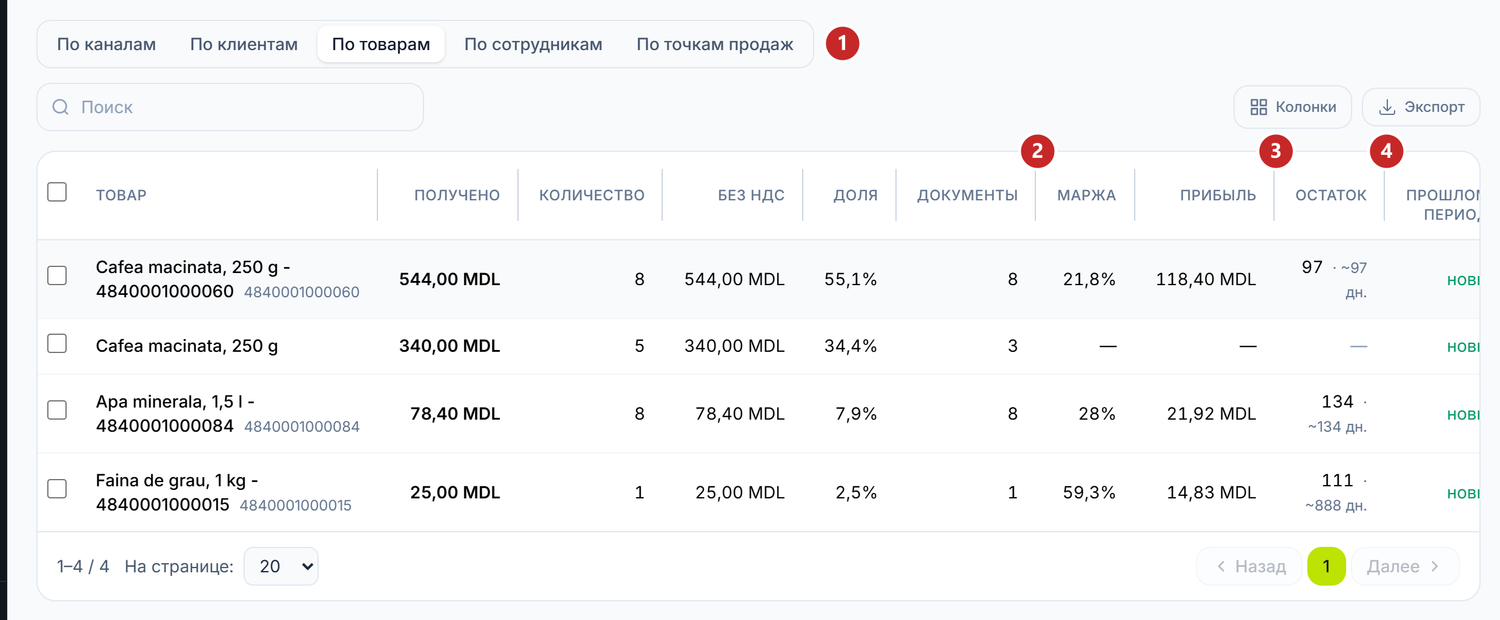The width and height of the screenshot is (1500, 620).
Task: Sort by the ПОЛУЧЕНО column header
Action: pyautogui.click(x=457, y=195)
